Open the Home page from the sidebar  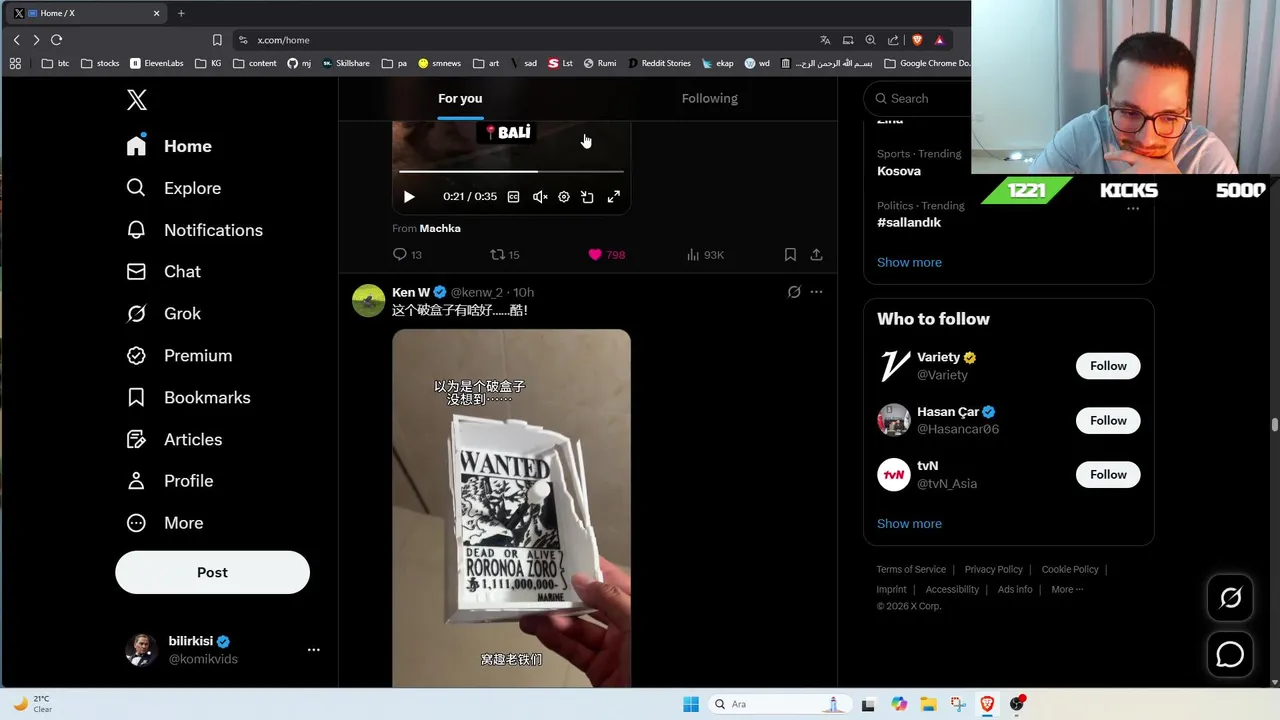coord(170,146)
